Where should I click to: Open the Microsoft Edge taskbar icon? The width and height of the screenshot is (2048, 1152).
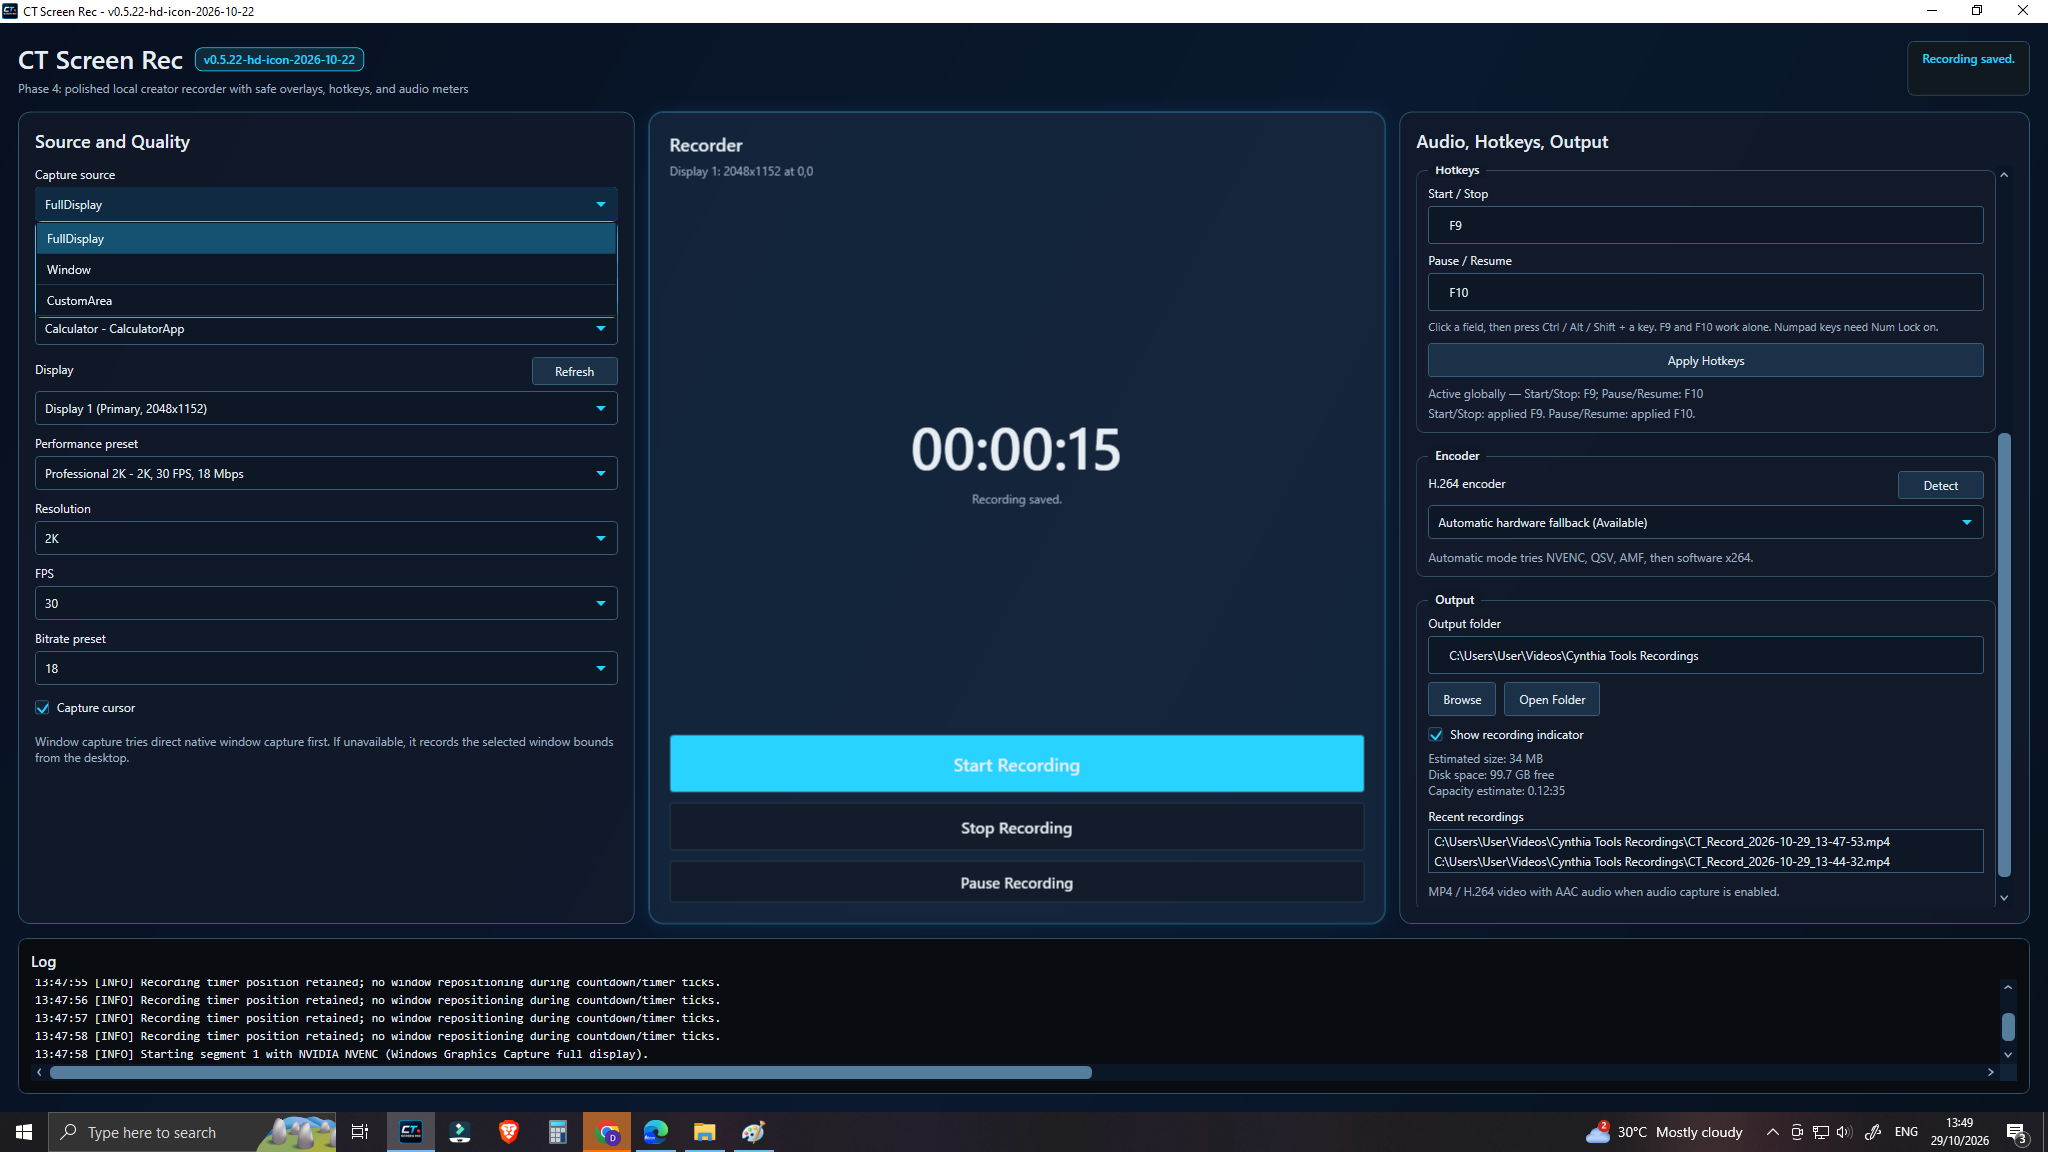click(x=656, y=1132)
